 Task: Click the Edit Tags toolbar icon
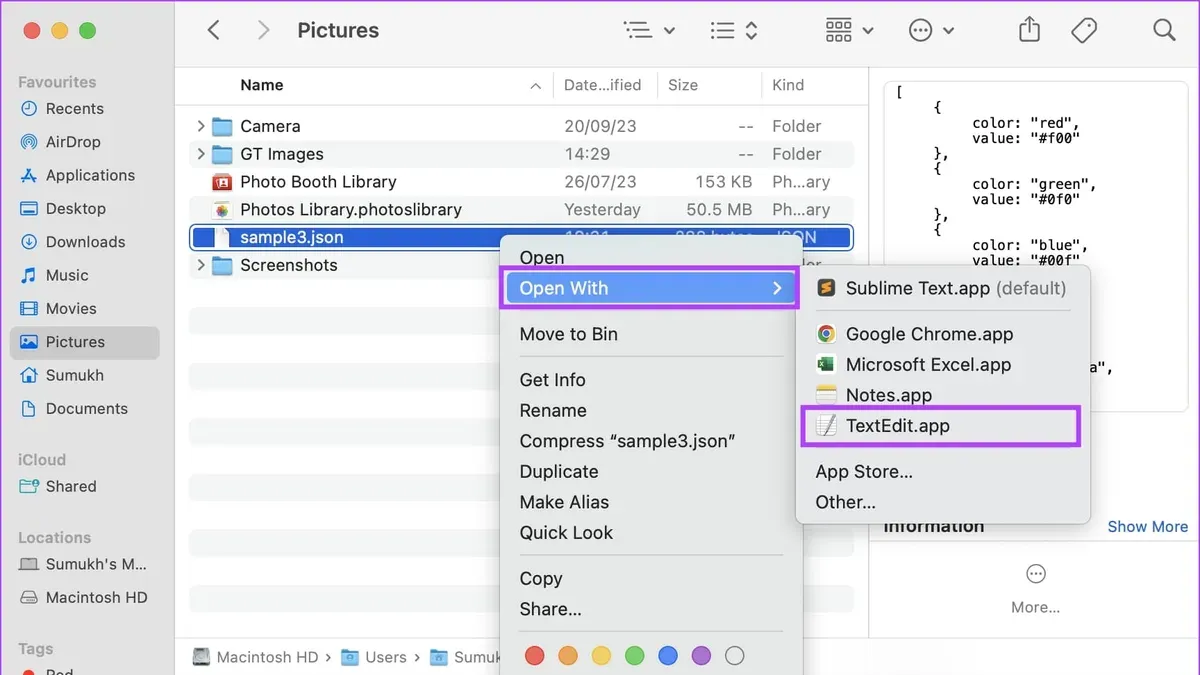tap(1084, 31)
